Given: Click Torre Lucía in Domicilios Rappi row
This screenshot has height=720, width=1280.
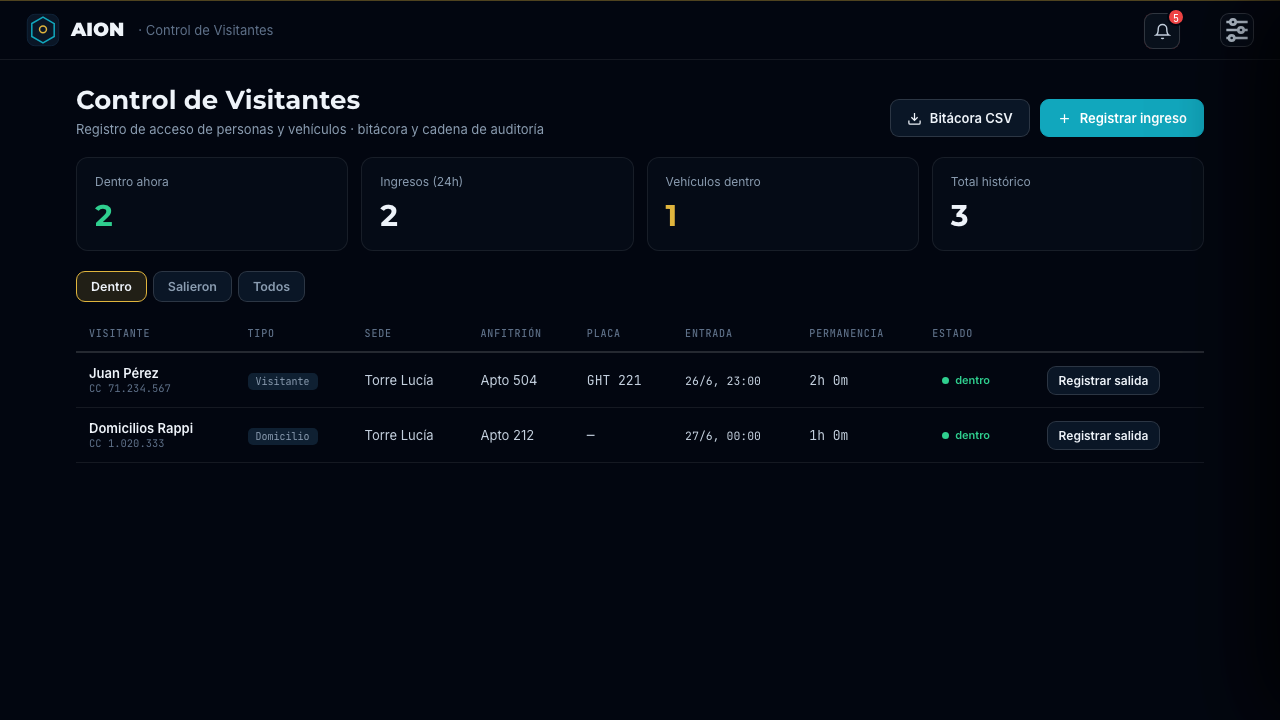Looking at the screenshot, I should (399, 436).
